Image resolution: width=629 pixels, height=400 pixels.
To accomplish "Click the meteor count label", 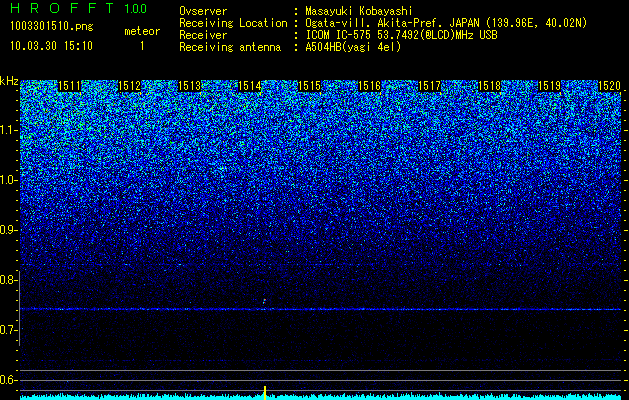I will point(142,31).
